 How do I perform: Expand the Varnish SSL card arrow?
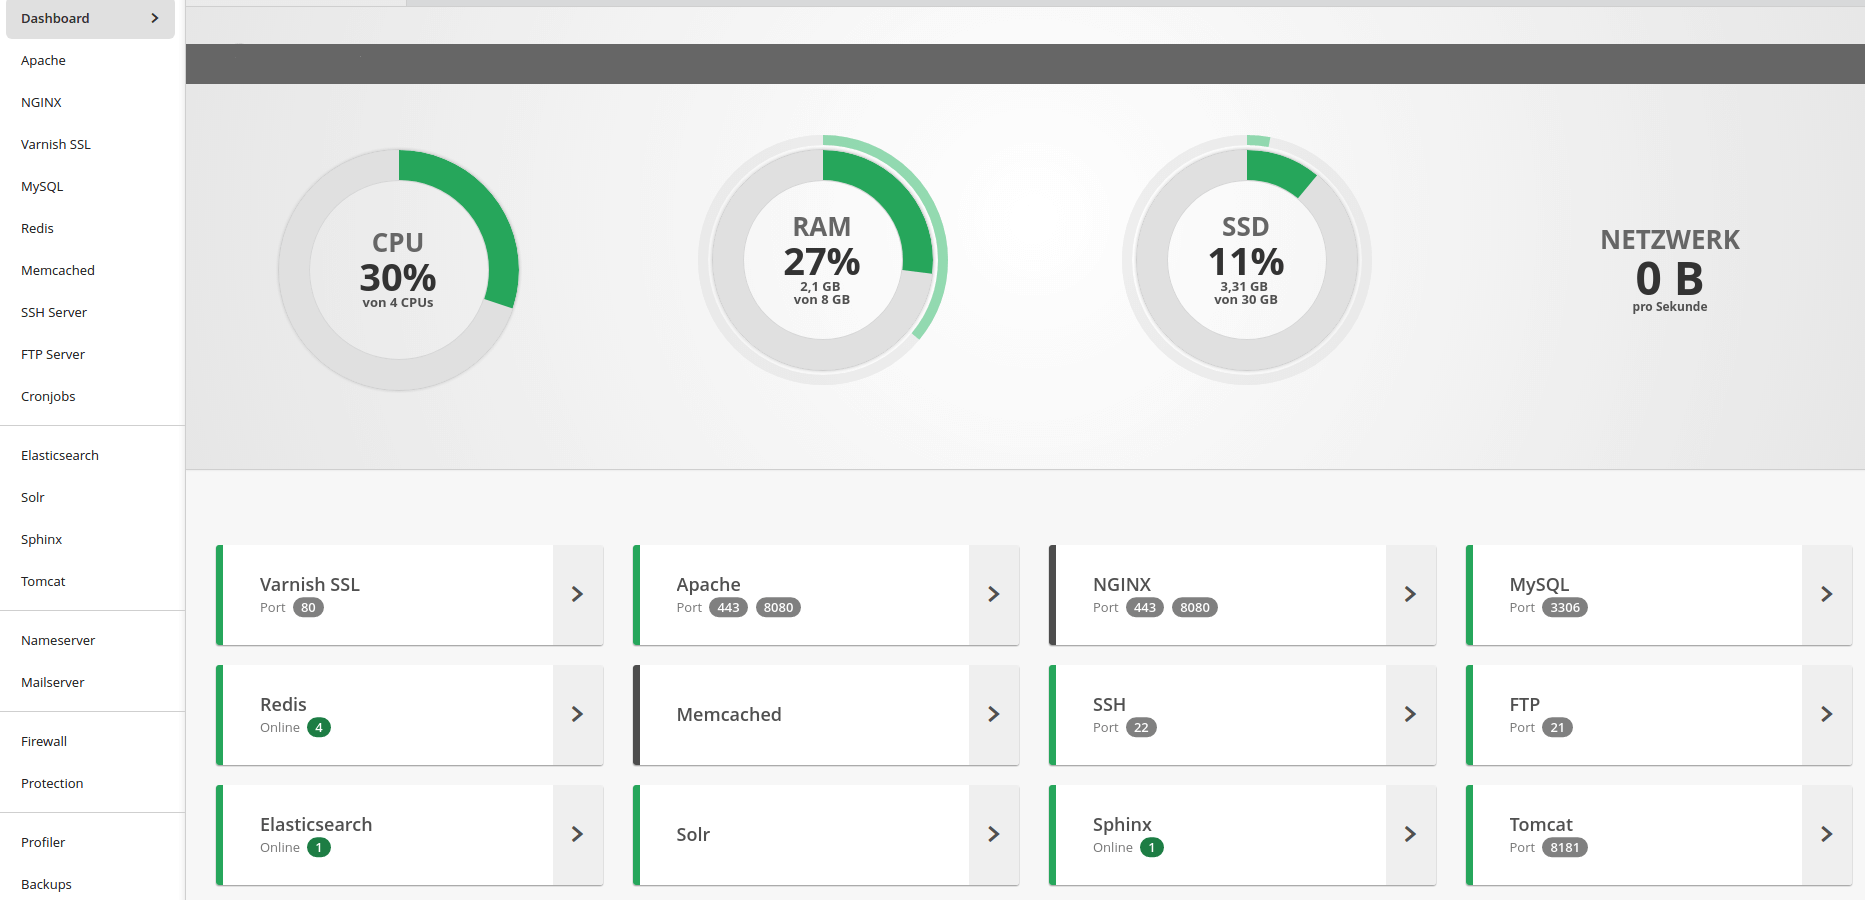tap(578, 594)
